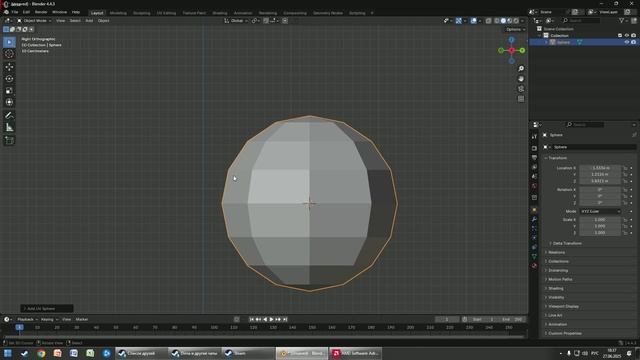Select the Scale tool in toolbar
The width and height of the screenshot is (640, 360).
point(9,91)
